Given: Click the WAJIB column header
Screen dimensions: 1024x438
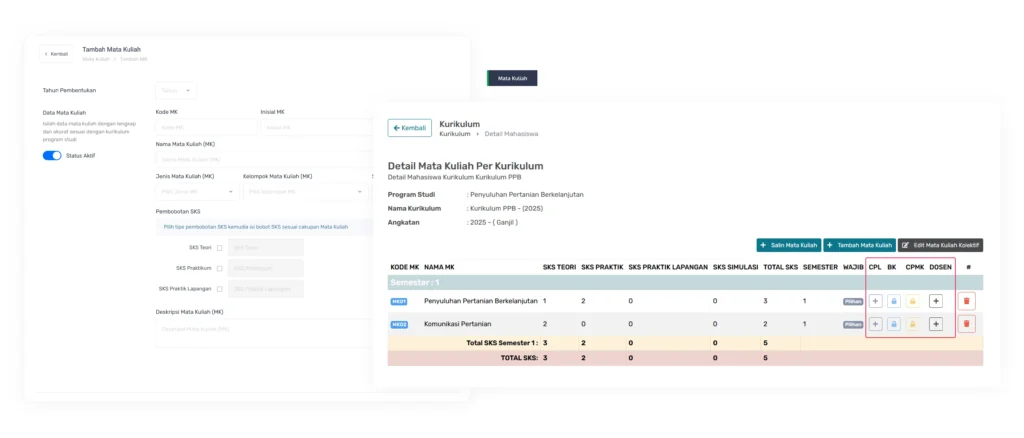Looking at the screenshot, I should (x=853, y=267).
